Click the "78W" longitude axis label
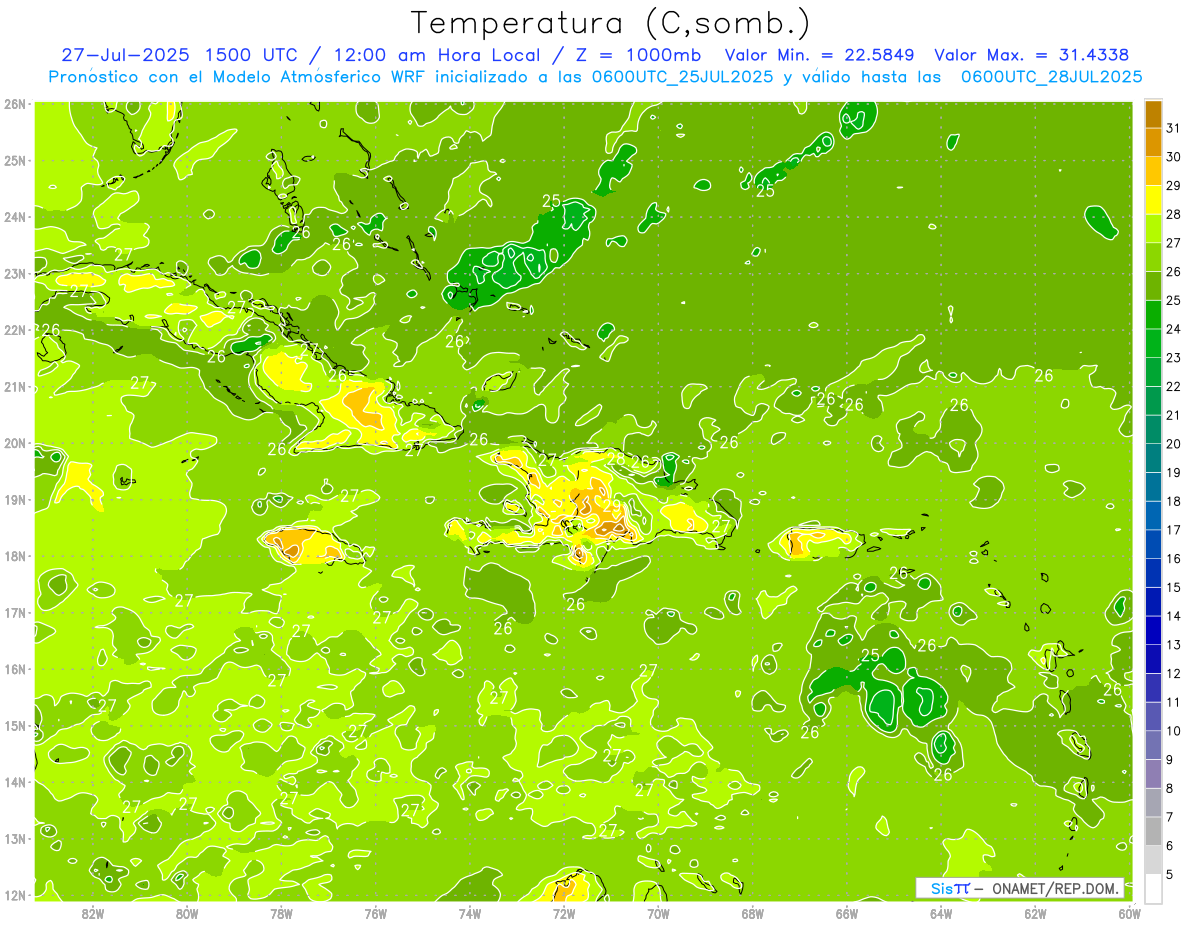Image resolution: width=1200 pixels, height=927 pixels. pos(281,913)
